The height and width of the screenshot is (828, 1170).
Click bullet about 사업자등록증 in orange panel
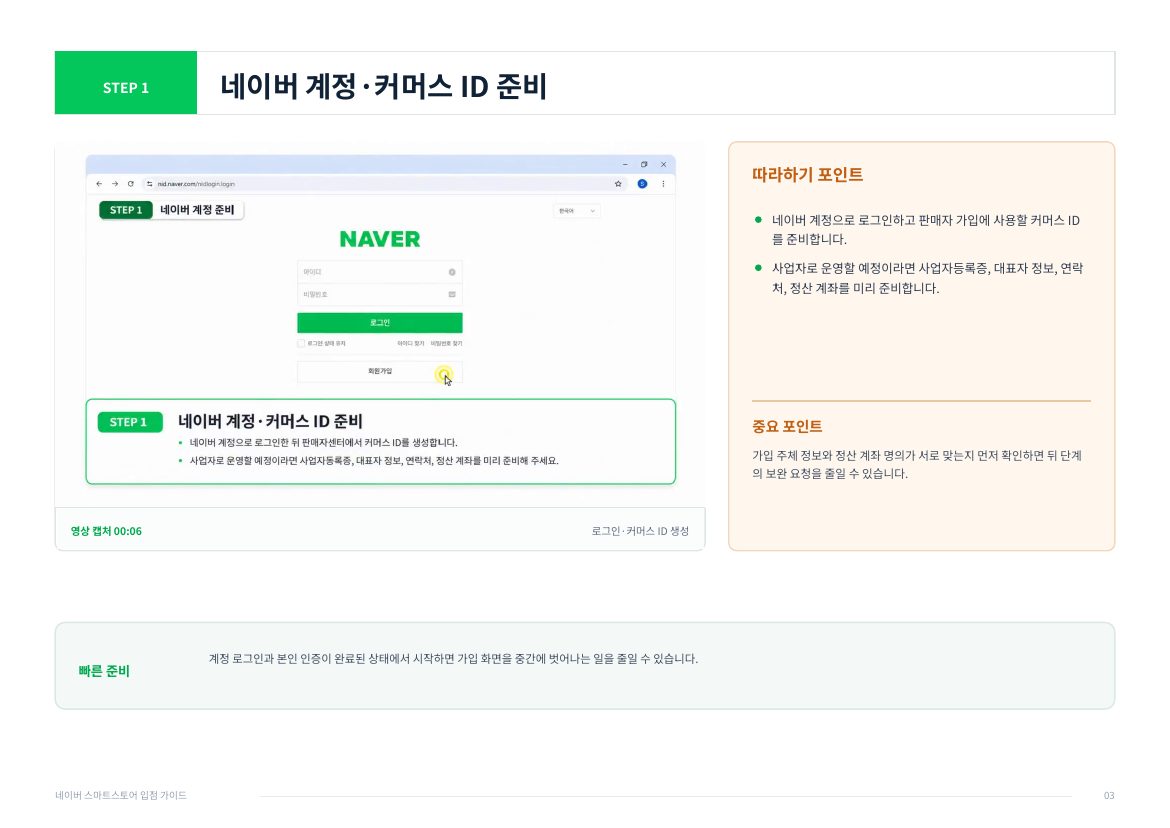(x=927, y=278)
